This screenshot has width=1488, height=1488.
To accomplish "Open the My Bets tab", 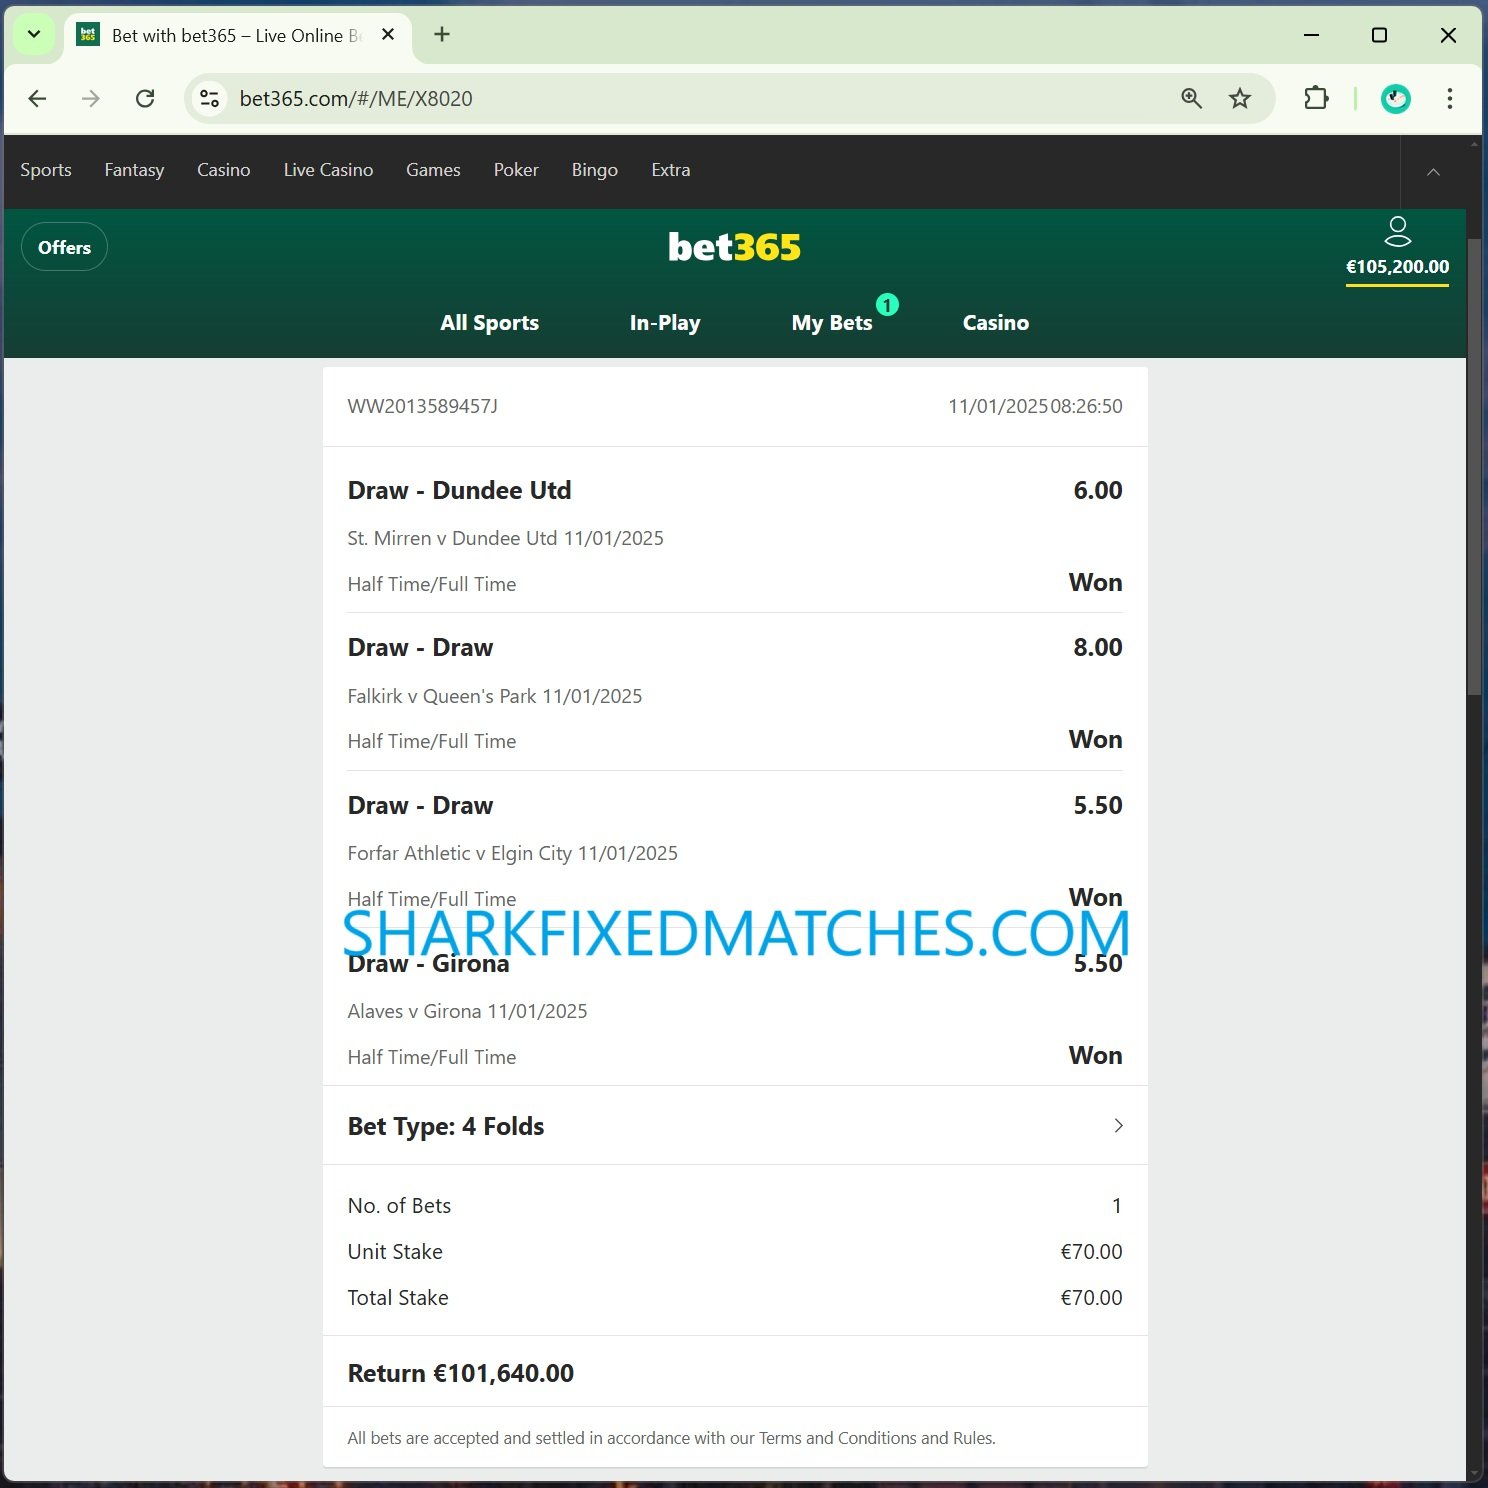I will tap(832, 323).
